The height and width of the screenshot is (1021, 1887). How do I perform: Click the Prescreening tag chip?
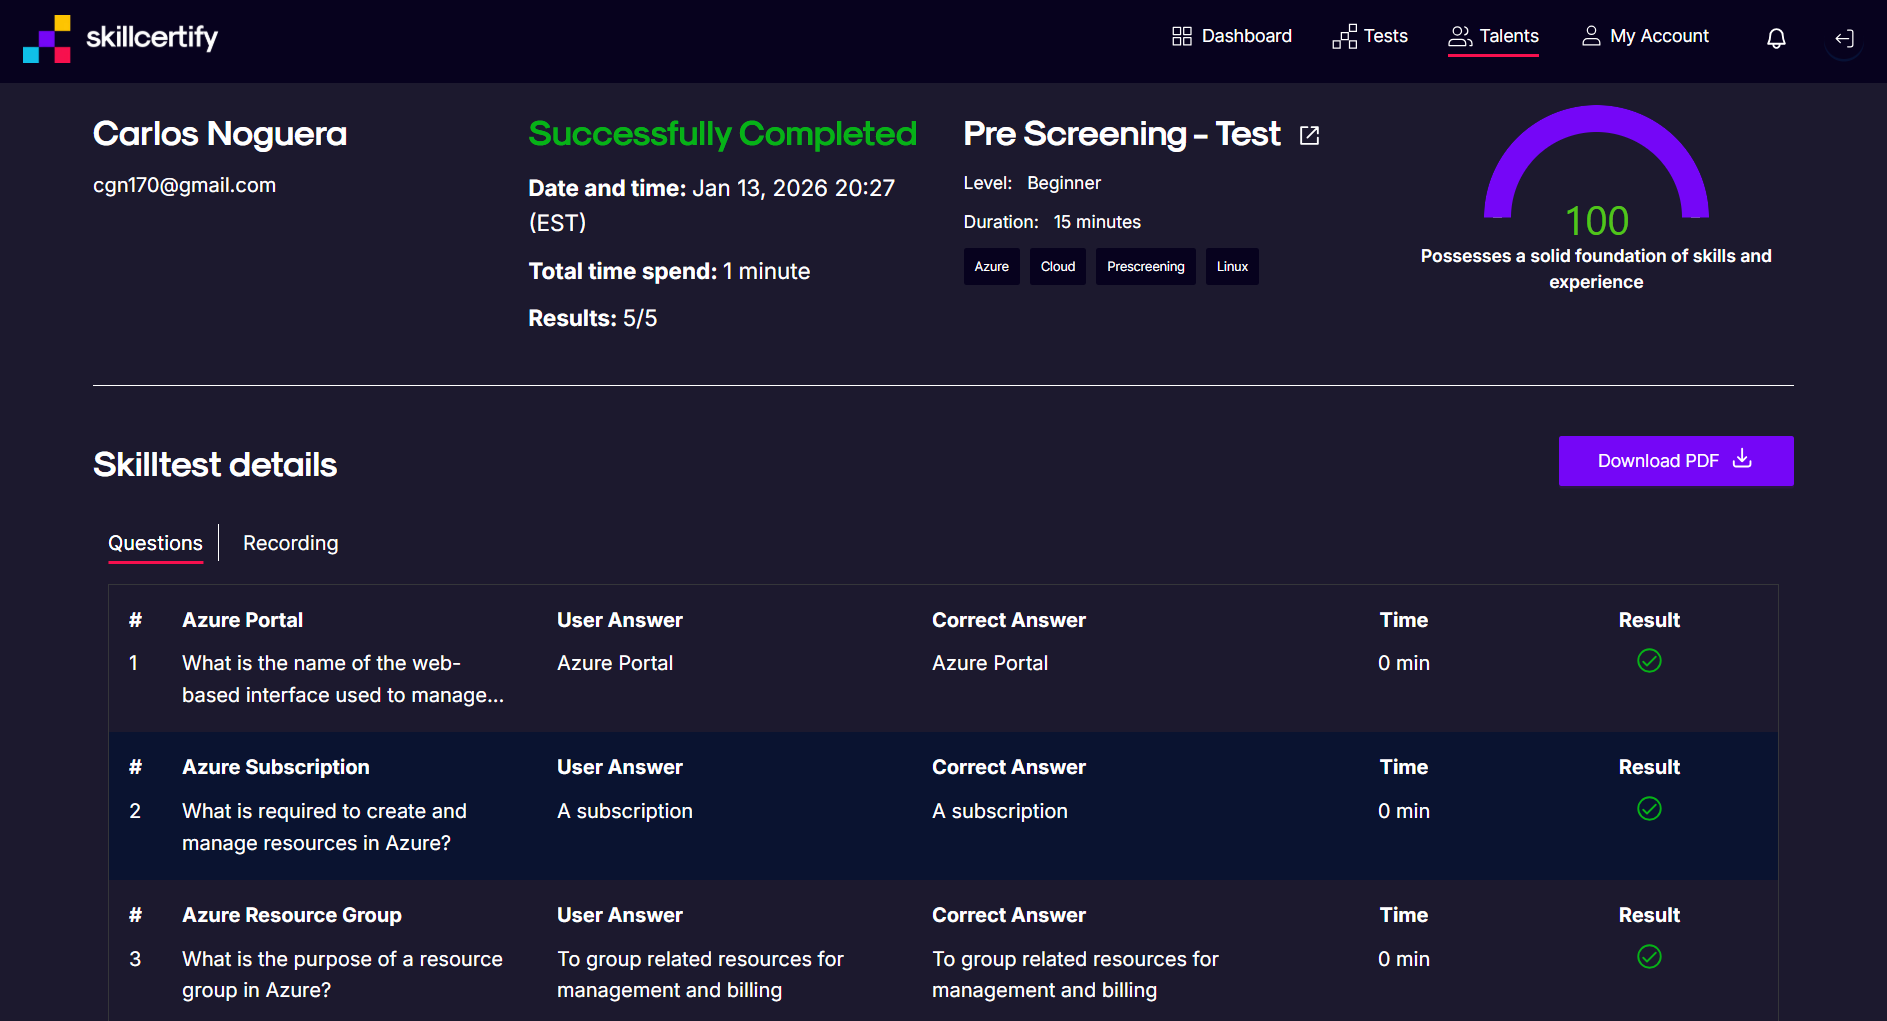click(x=1145, y=267)
